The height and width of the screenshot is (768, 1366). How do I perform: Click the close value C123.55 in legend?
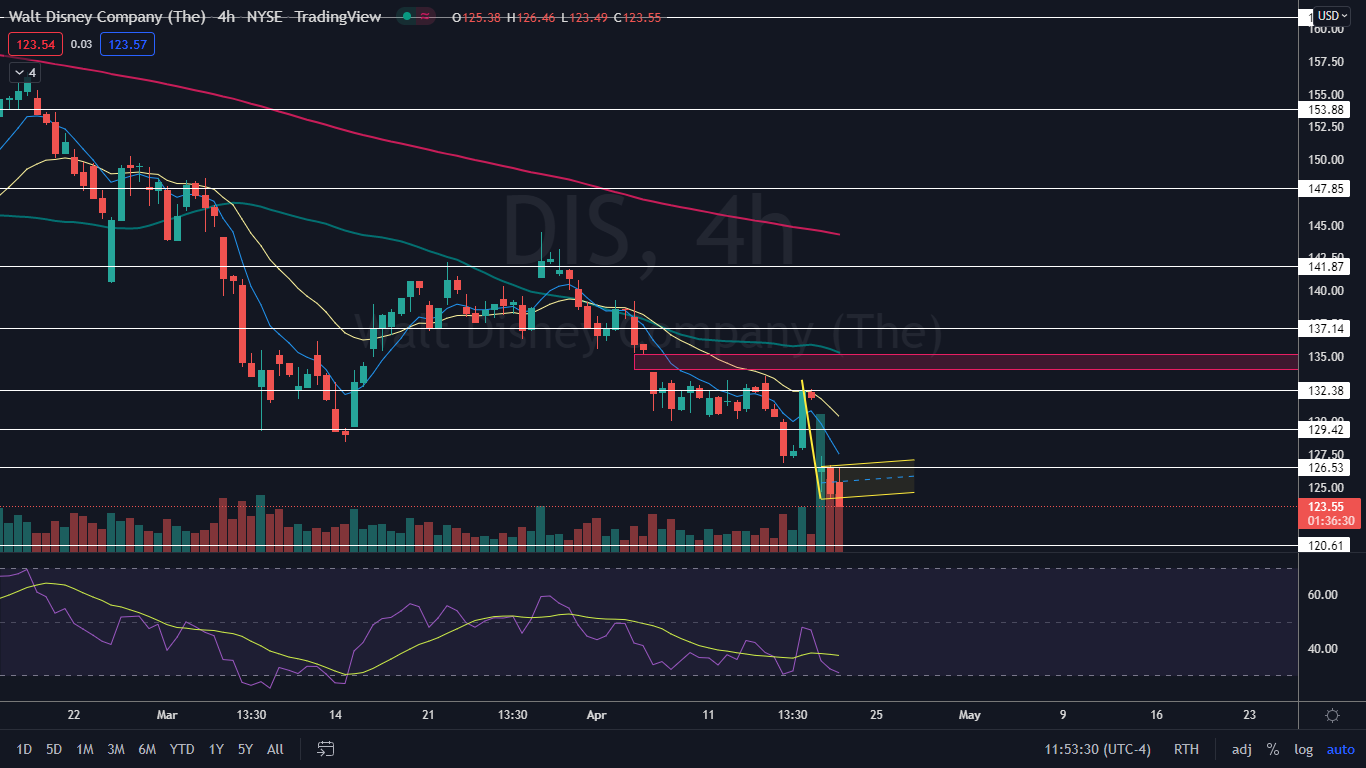point(637,17)
